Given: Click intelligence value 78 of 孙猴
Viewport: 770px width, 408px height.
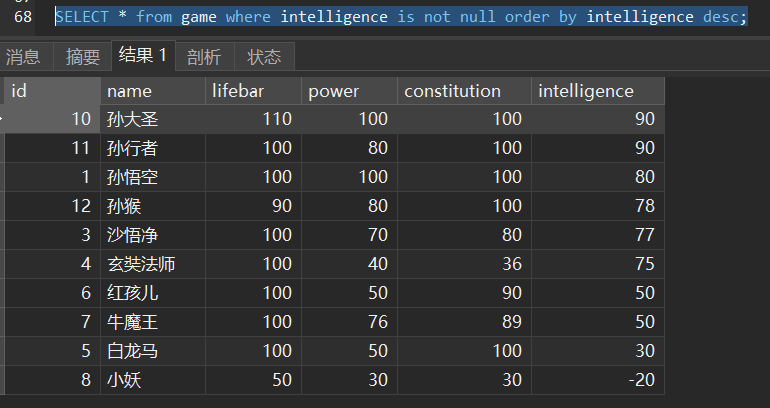Looking at the screenshot, I should [598, 206].
